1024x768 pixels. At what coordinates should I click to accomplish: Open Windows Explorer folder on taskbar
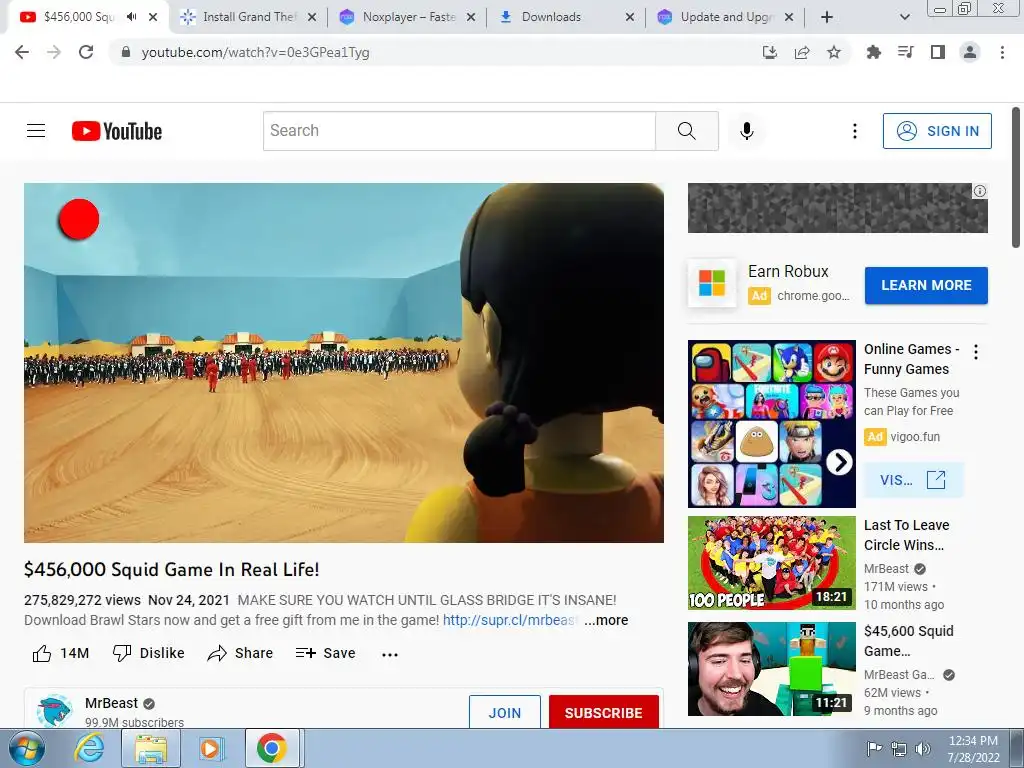coord(151,748)
